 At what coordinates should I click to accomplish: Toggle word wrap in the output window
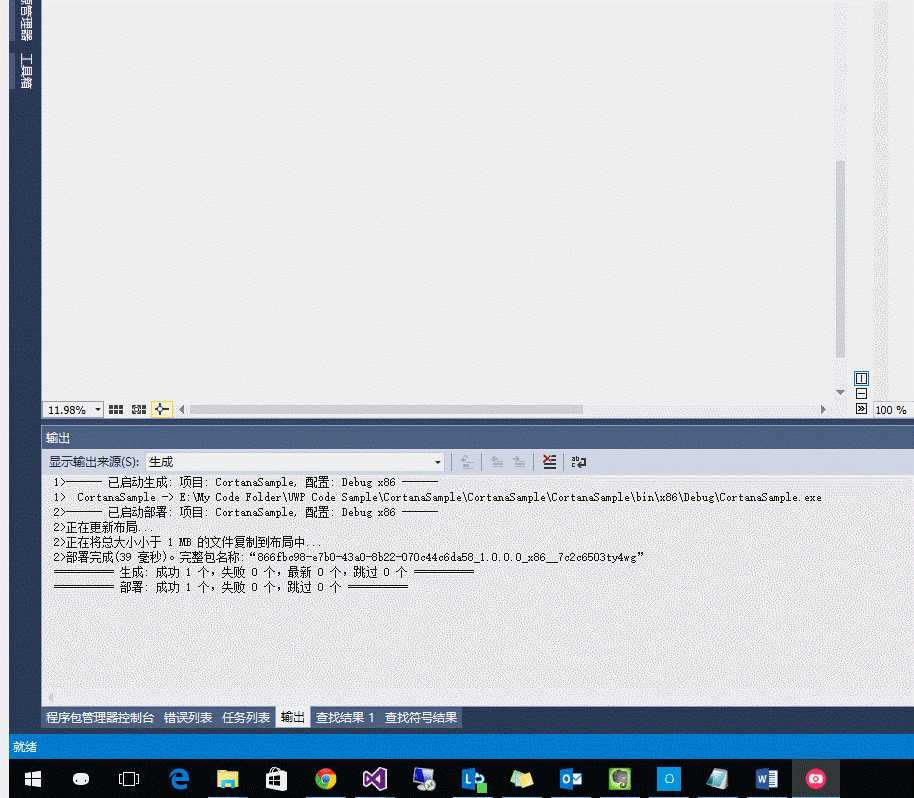[579, 462]
